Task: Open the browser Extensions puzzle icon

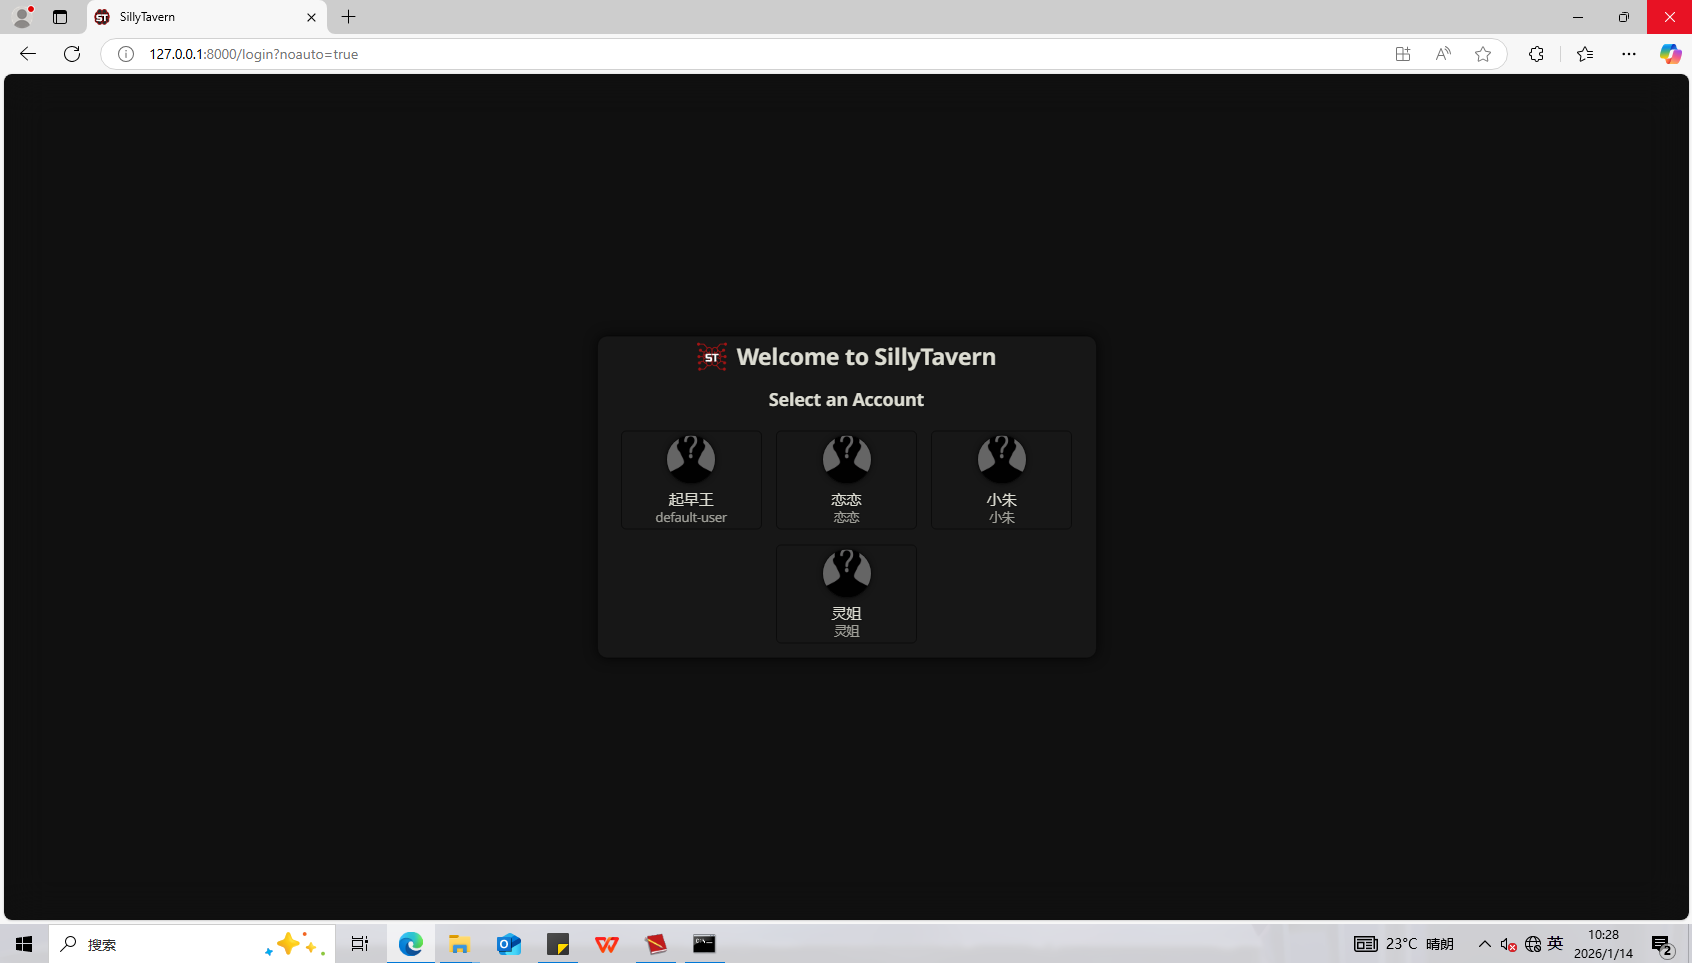Action: pyautogui.click(x=1536, y=54)
